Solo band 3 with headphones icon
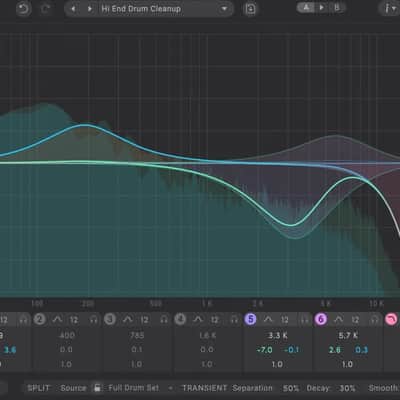The width and height of the screenshot is (400, 400). pyautogui.click(x=164, y=320)
